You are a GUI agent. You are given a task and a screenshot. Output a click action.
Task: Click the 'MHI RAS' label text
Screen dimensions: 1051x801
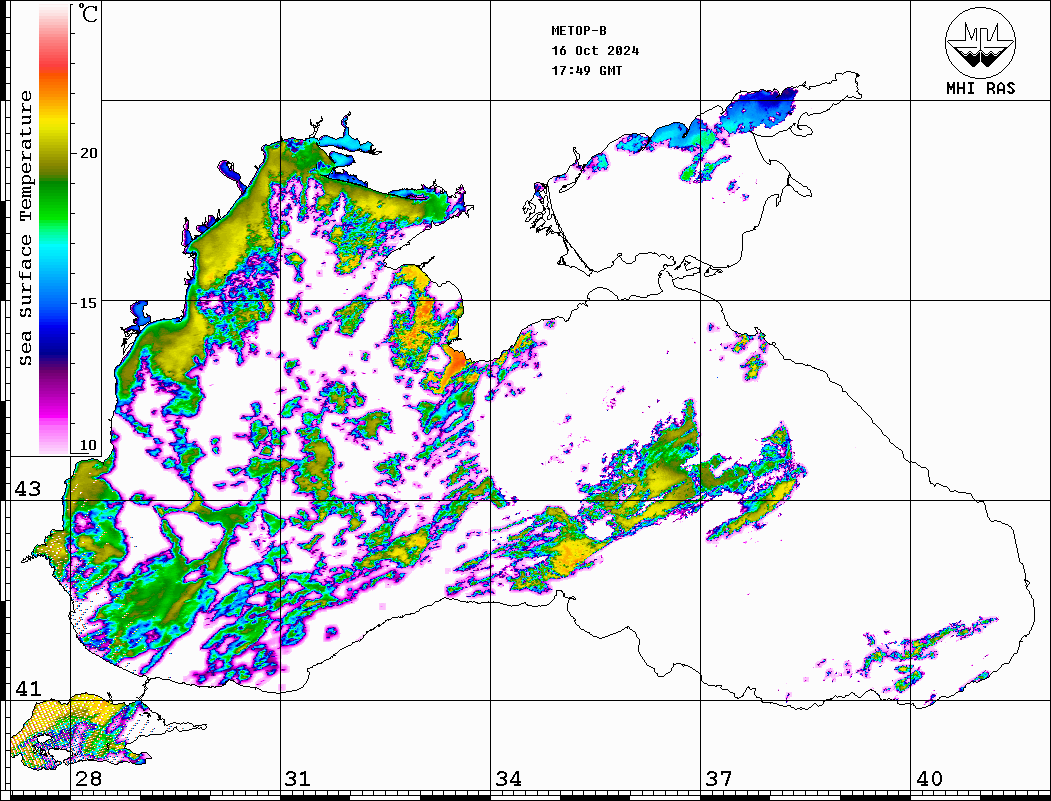pos(981,88)
